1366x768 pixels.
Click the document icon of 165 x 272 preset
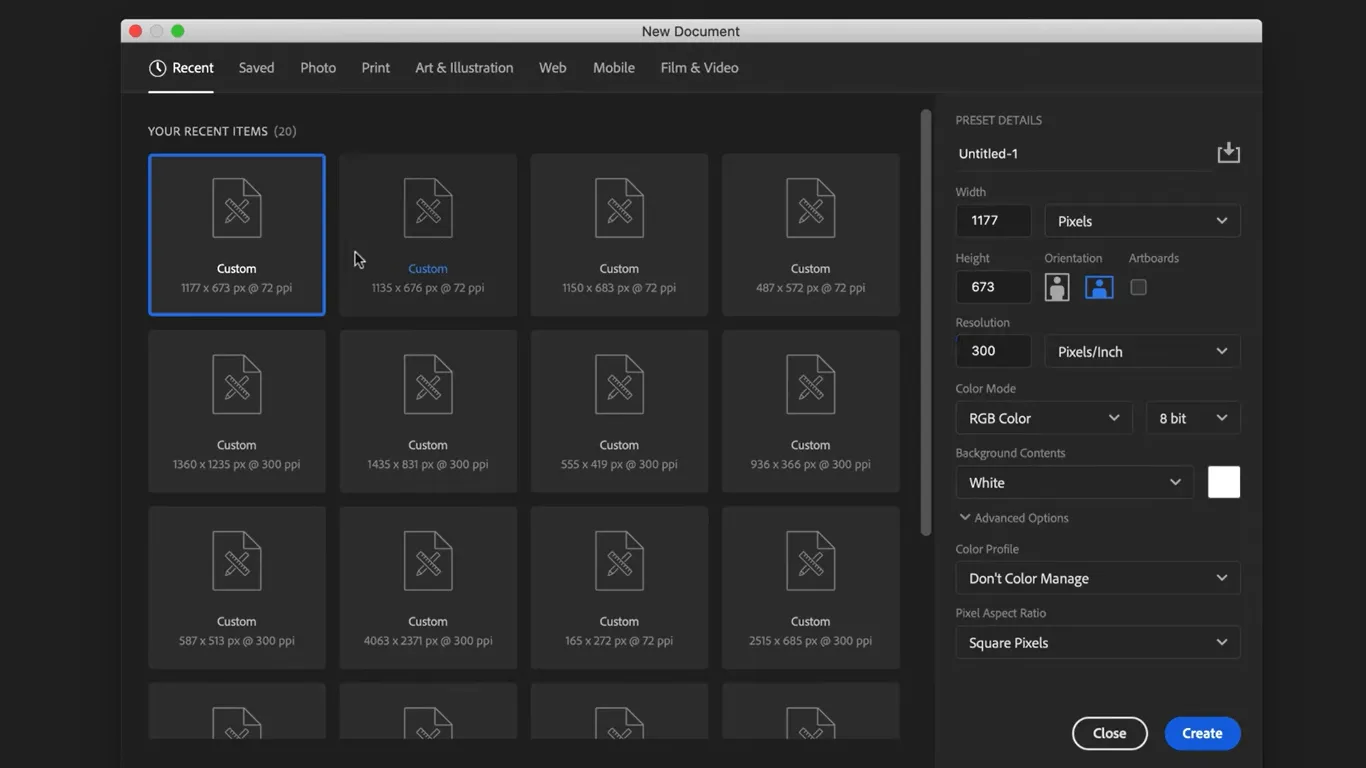[619, 561]
